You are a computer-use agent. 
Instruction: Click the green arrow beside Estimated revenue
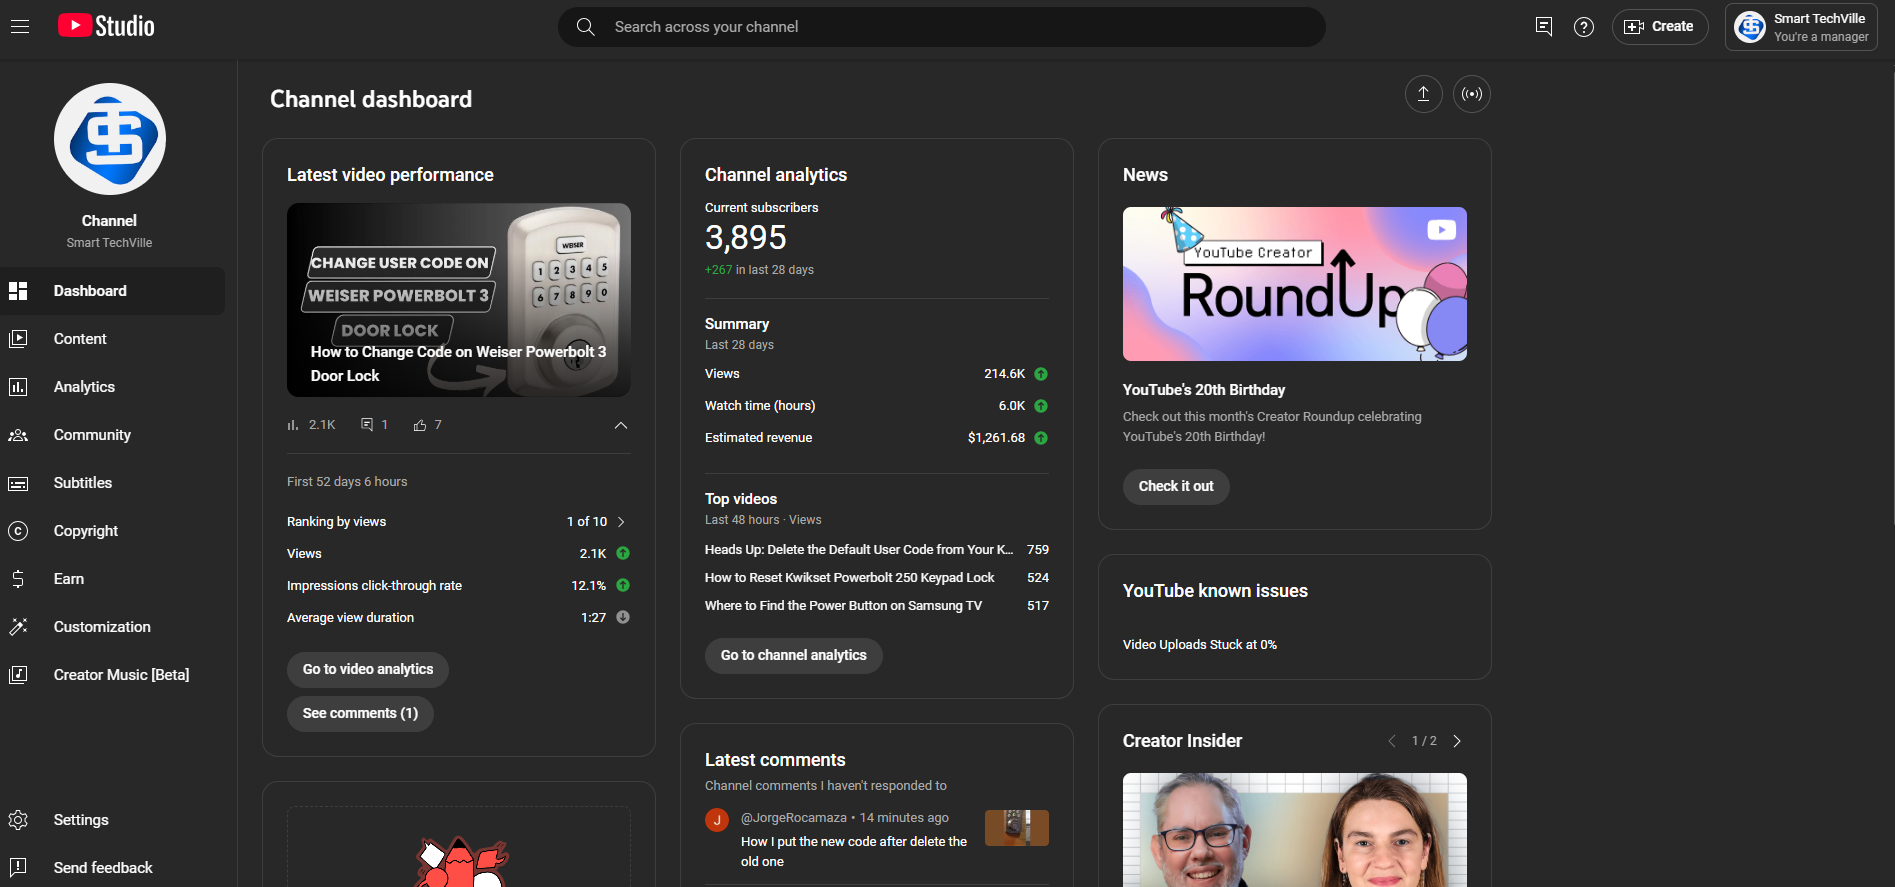1041,438
